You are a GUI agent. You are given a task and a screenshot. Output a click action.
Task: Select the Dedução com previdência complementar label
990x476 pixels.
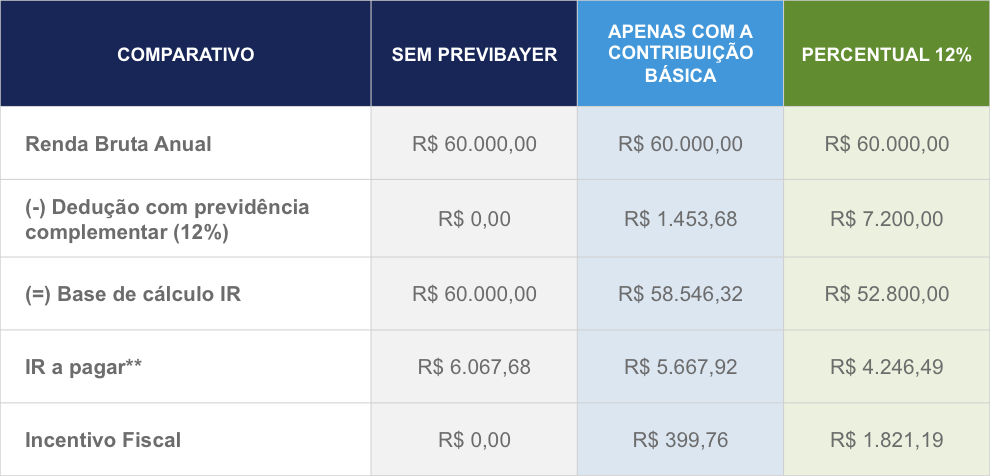[x=167, y=219]
